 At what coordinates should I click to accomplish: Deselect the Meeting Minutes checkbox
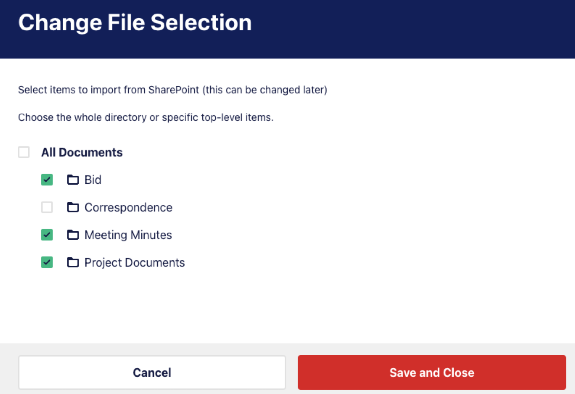click(47, 235)
